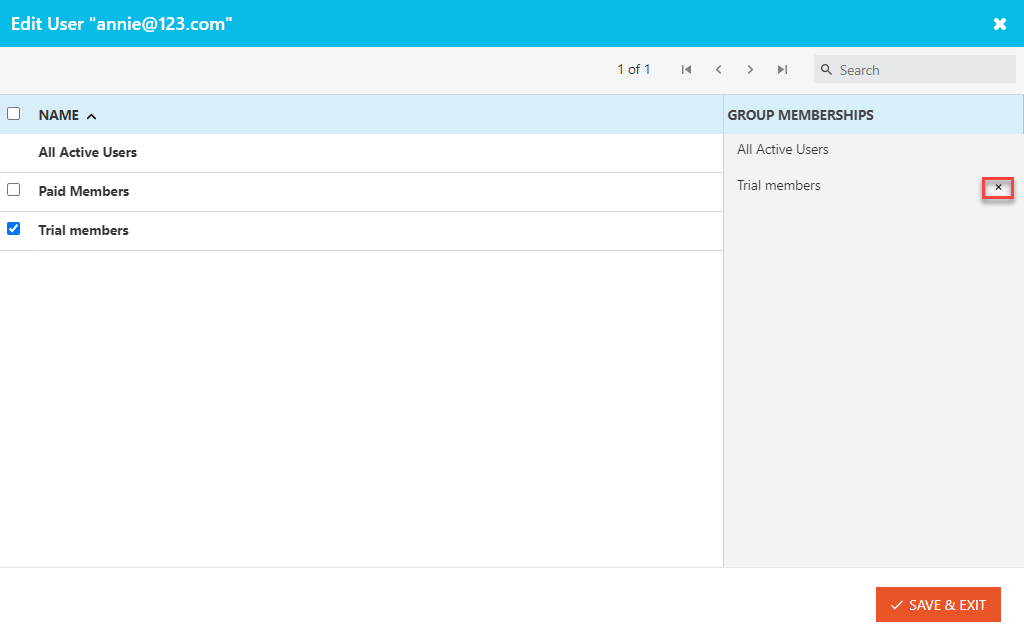The height and width of the screenshot is (642, 1024).
Task: Check the Paid Members checkbox
Action: 14,189
